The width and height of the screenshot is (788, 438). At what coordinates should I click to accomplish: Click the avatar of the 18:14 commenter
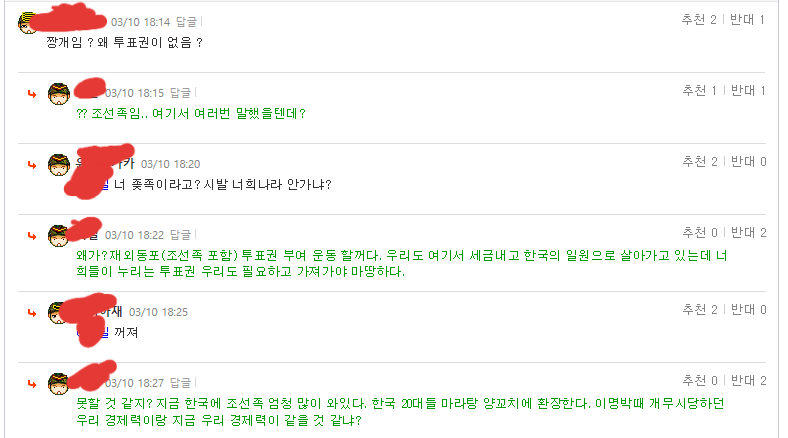click(x=28, y=24)
